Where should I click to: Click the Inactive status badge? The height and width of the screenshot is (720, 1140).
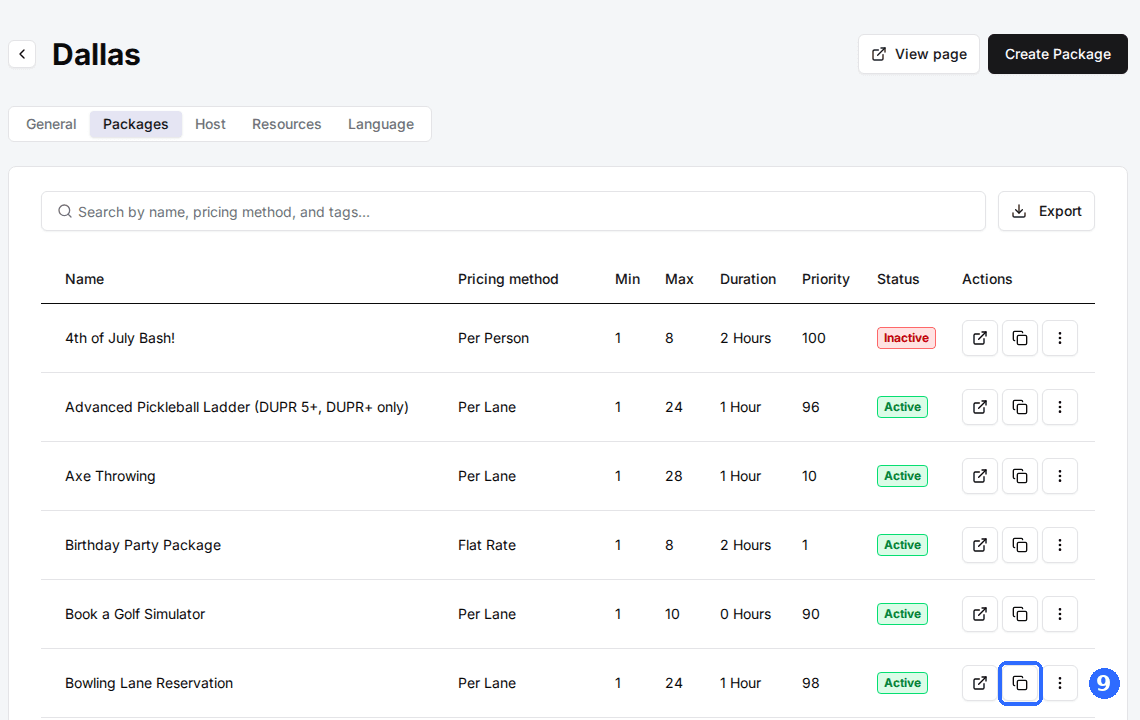click(906, 338)
